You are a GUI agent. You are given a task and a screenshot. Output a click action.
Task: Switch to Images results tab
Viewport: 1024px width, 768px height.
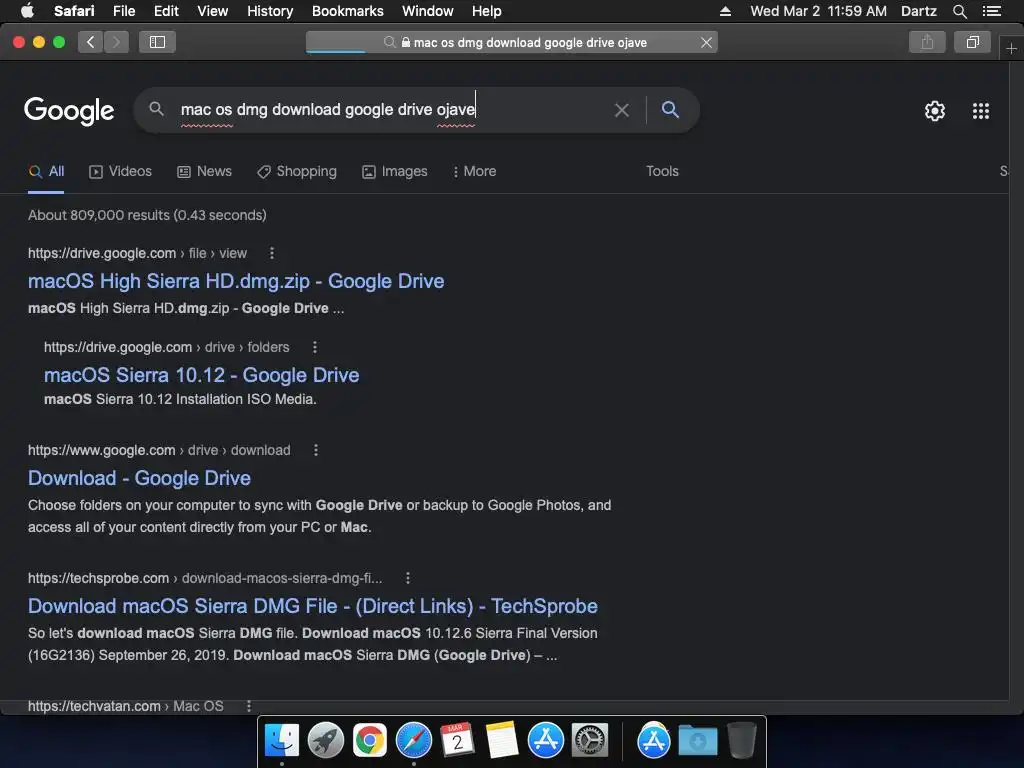click(x=394, y=172)
